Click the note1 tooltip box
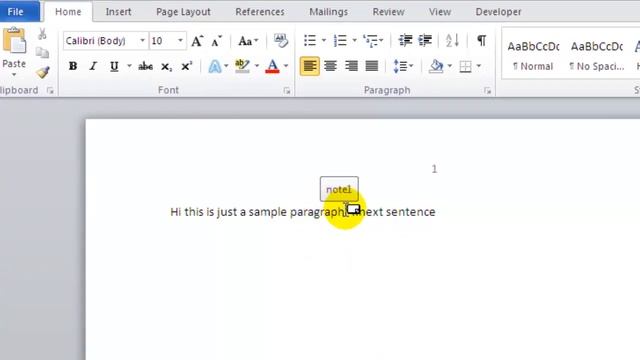The width and height of the screenshot is (640, 360). (x=339, y=189)
